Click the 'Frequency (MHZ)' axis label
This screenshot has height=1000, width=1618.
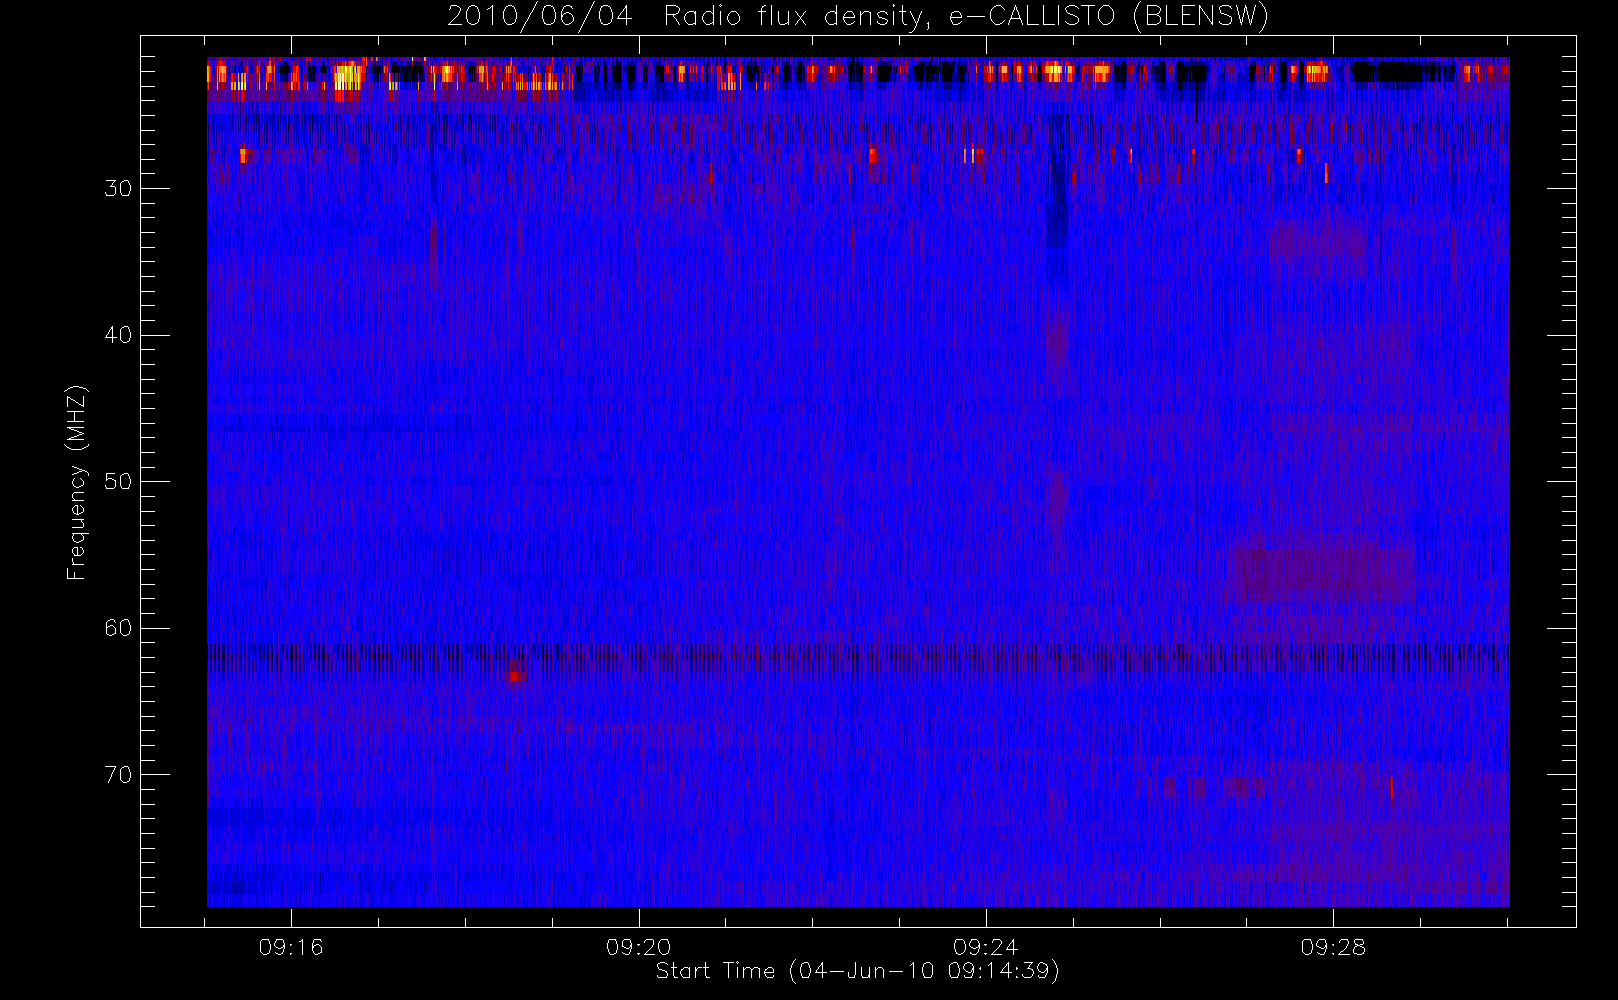77,482
